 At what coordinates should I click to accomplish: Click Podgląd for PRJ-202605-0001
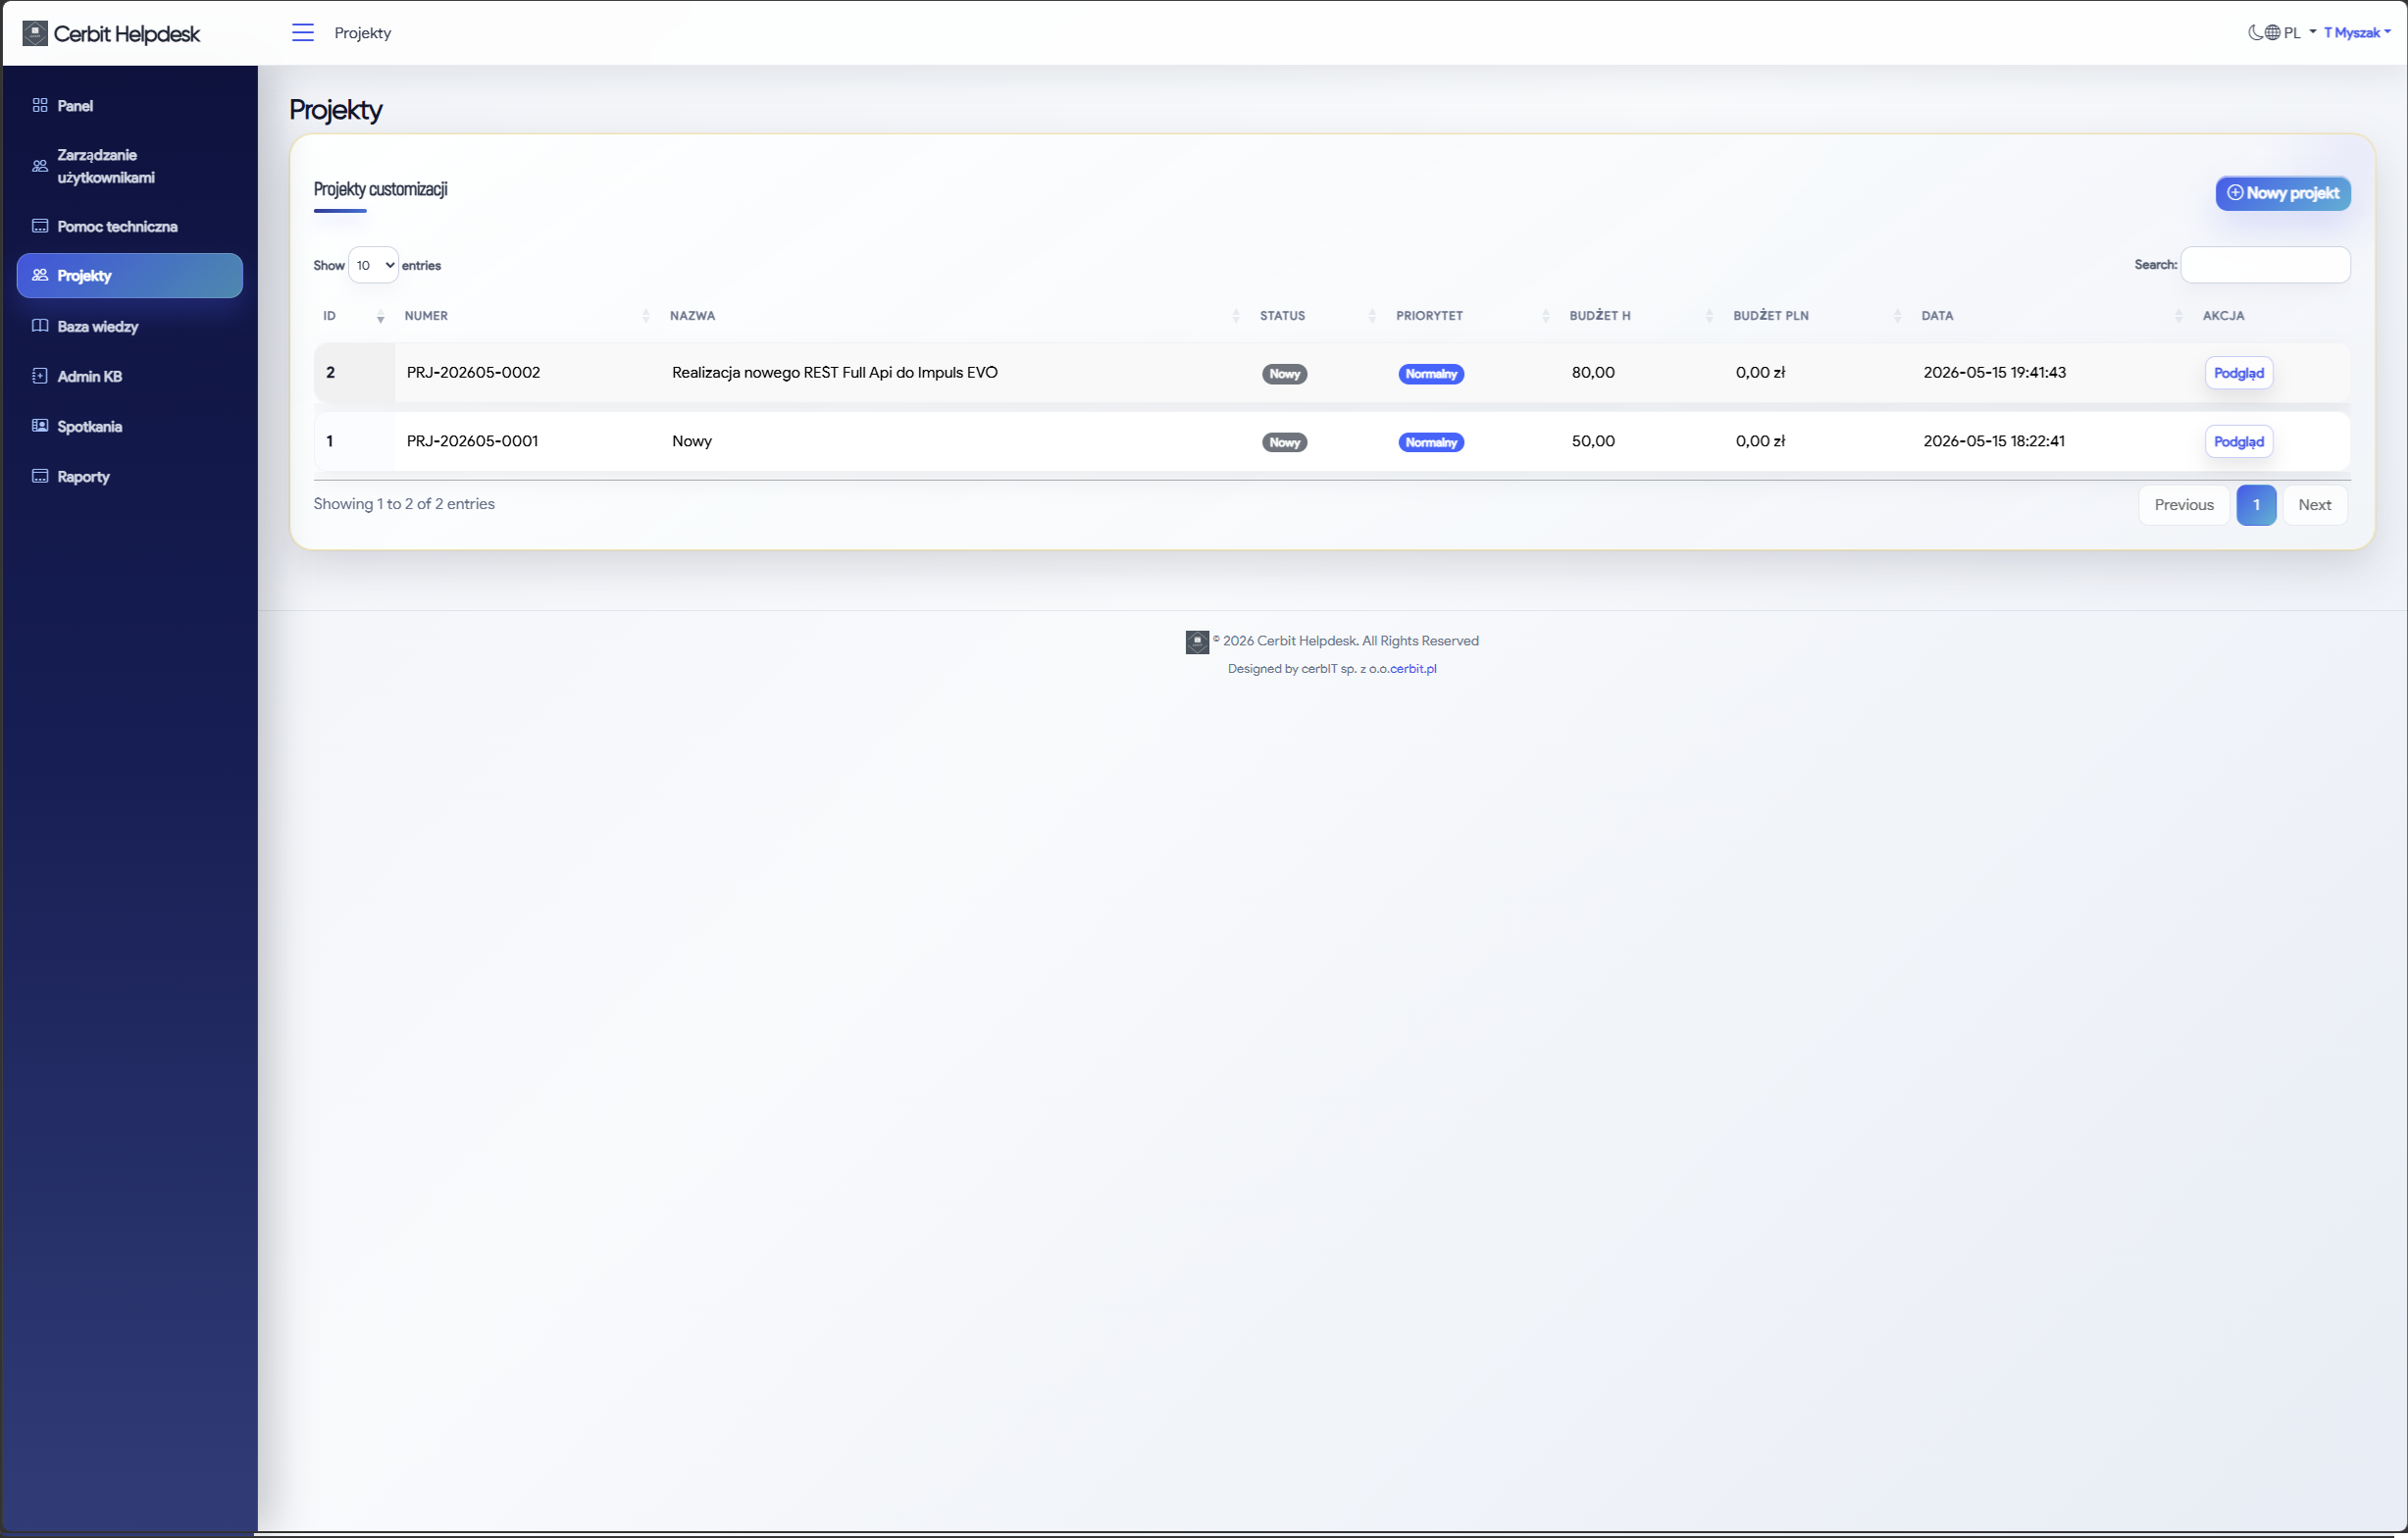(2238, 442)
